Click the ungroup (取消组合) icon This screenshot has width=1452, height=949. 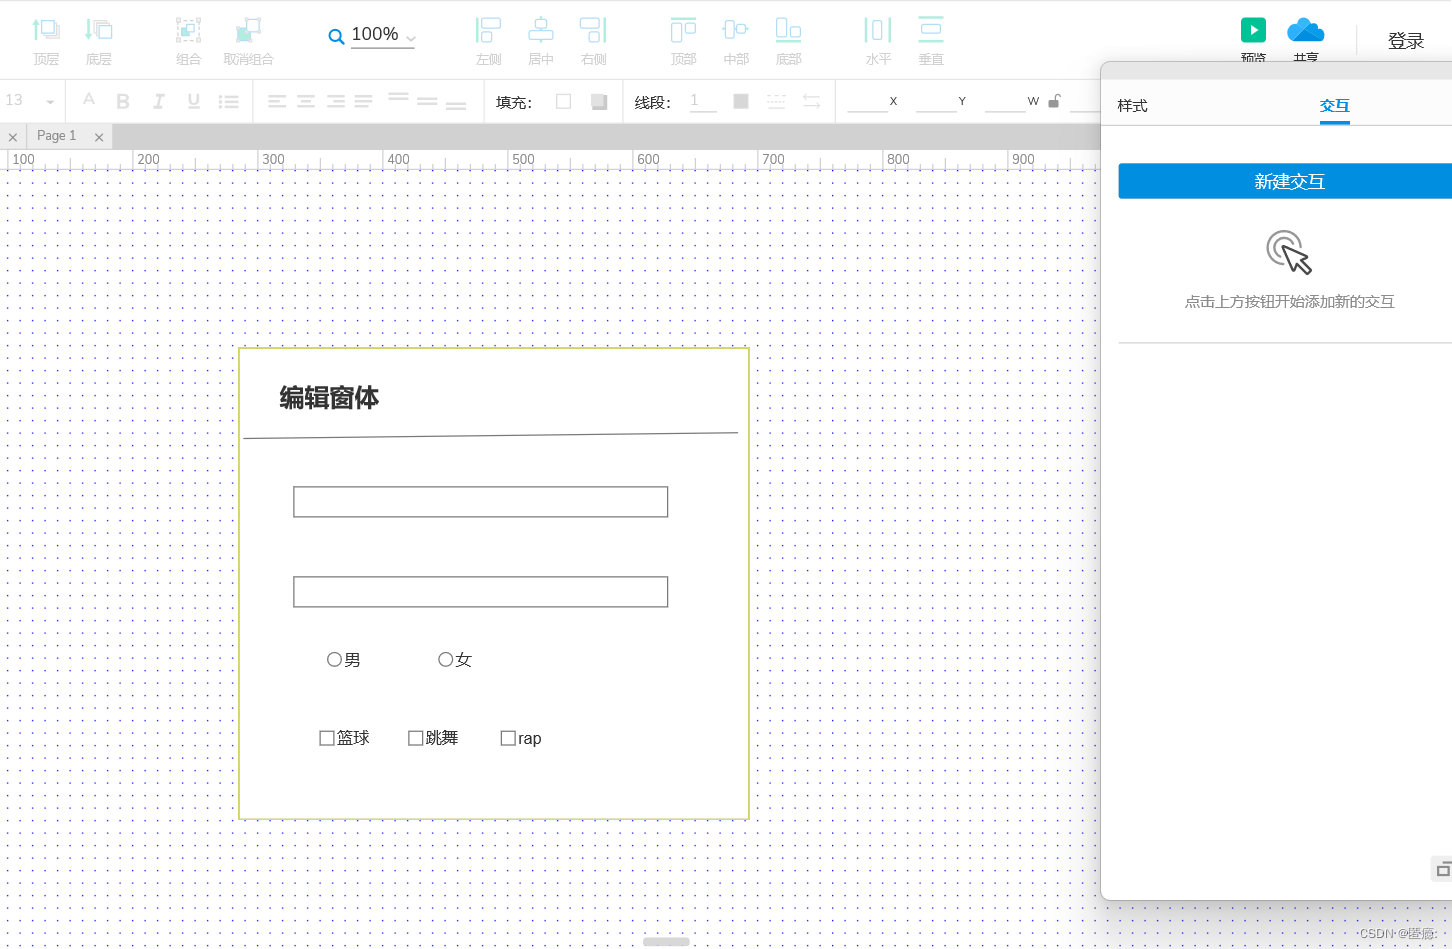pyautogui.click(x=248, y=30)
